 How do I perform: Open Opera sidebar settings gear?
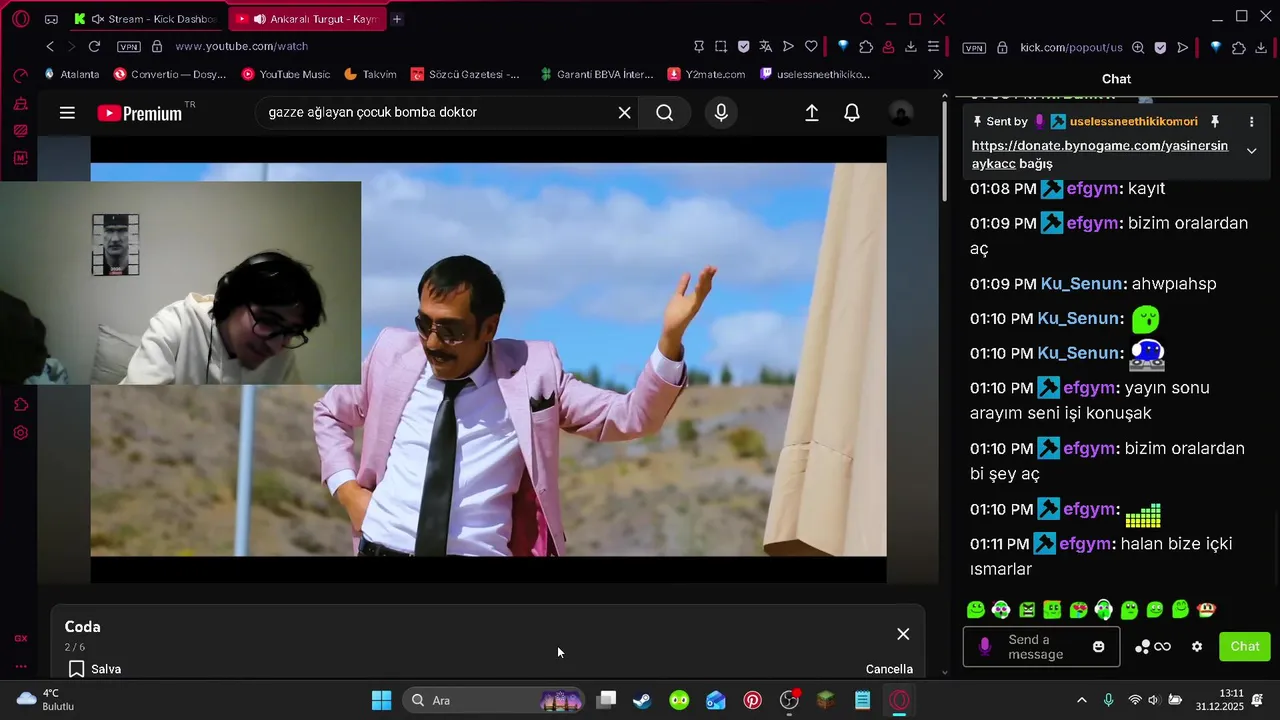21,433
